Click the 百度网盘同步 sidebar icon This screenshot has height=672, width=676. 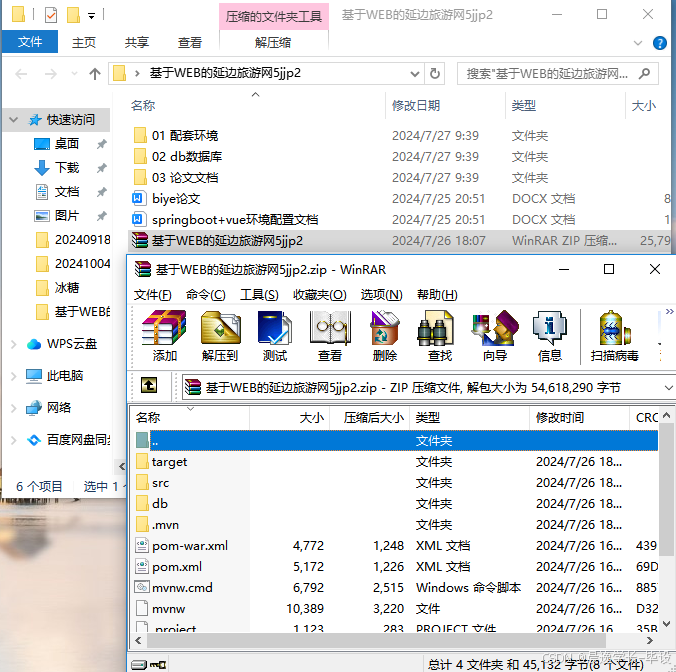click(x=34, y=440)
